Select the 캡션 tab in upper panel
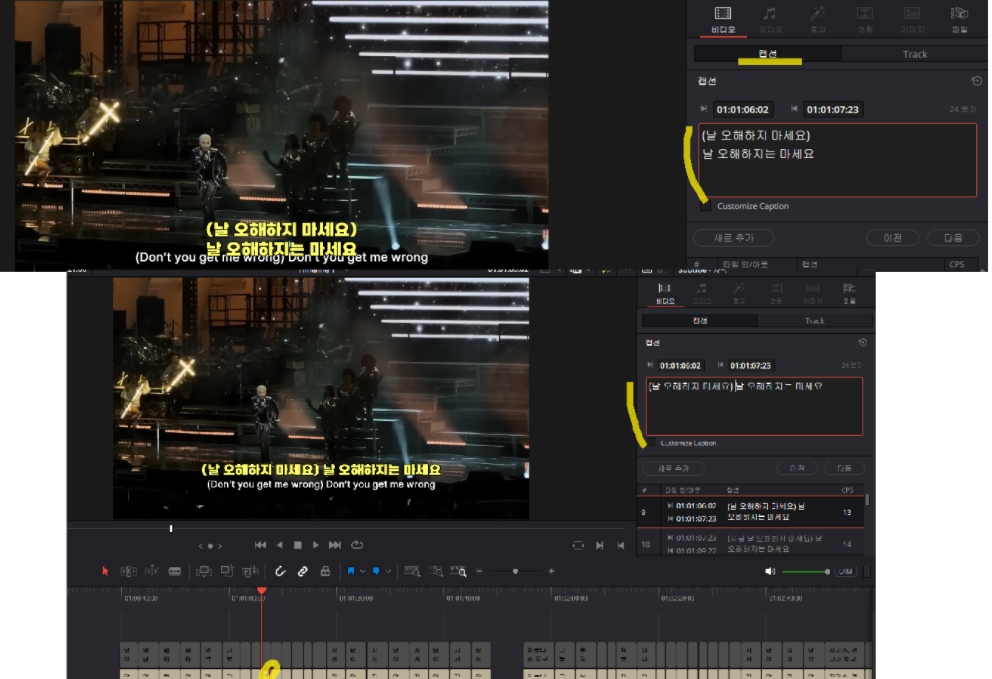The width and height of the screenshot is (992, 679). (x=767, y=54)
